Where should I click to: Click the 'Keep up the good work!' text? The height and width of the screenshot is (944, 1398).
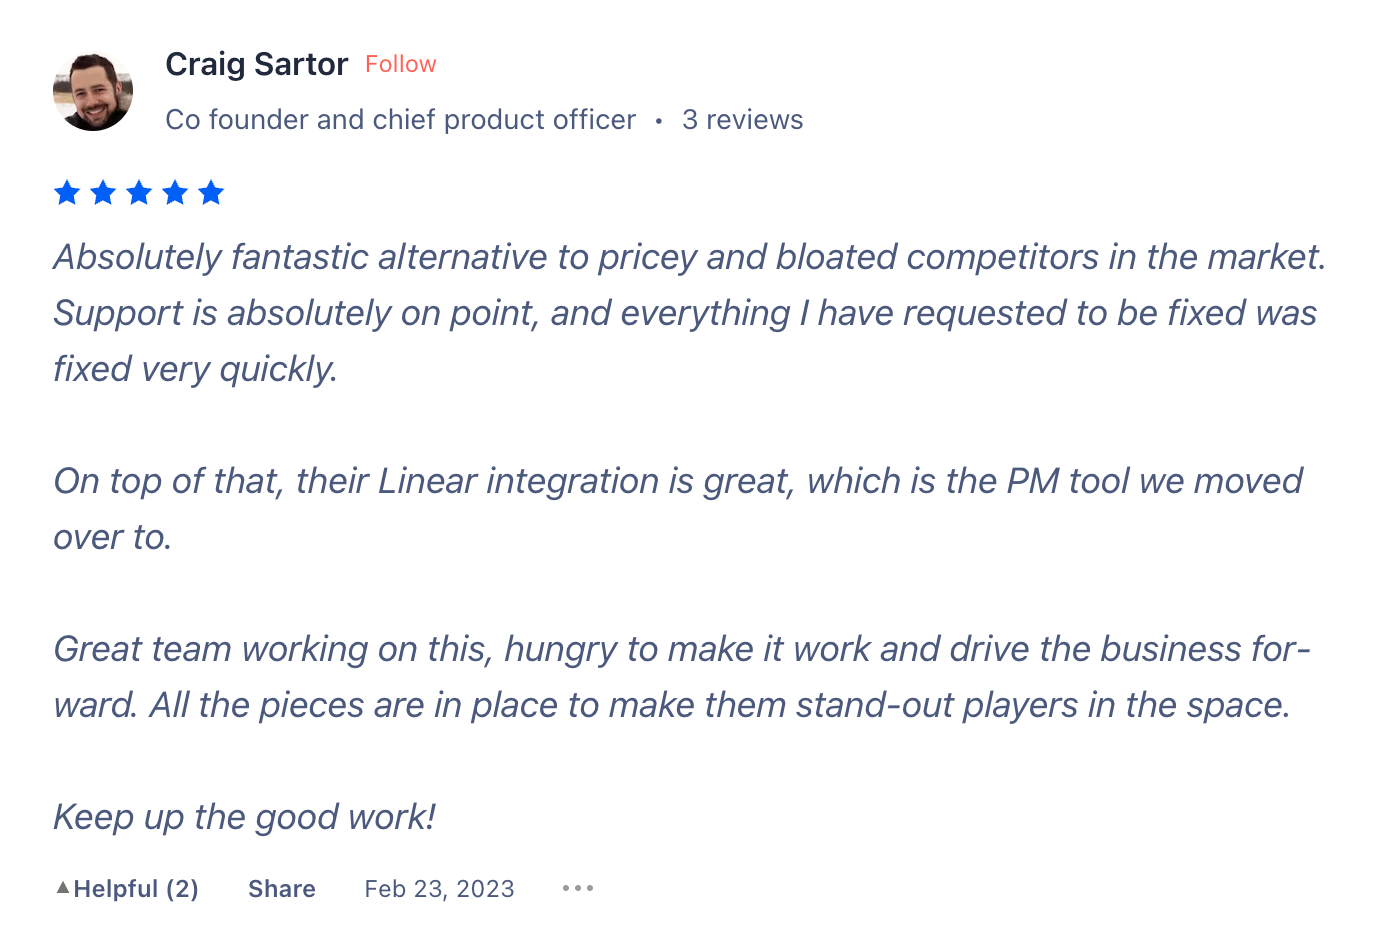tap(243, 816)
